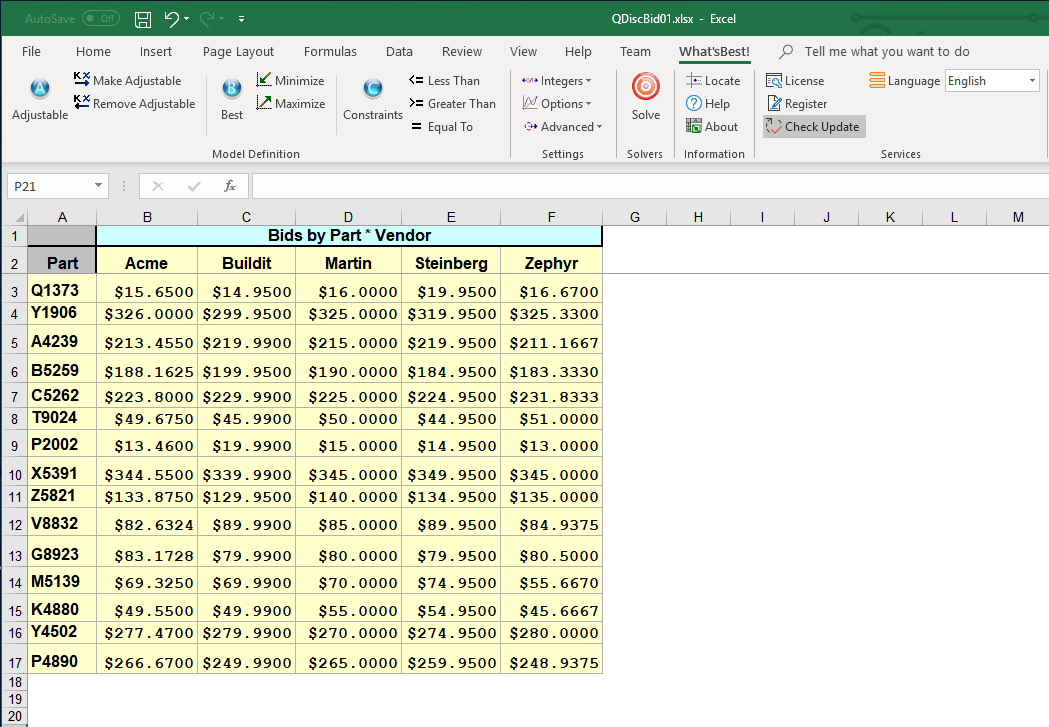Open the redo history dropdown arrow
Viewport: 1049px width, 727px height.
coord(221,19)
